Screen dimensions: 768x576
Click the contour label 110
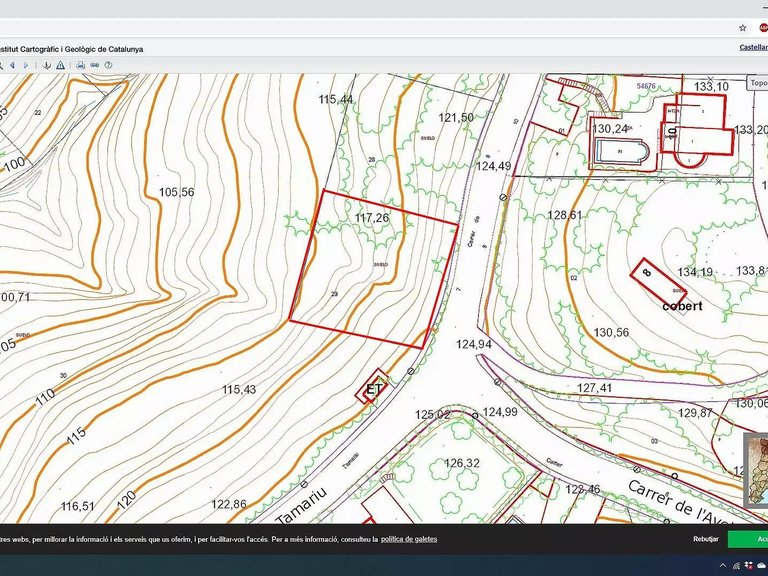tap(45, 397)
